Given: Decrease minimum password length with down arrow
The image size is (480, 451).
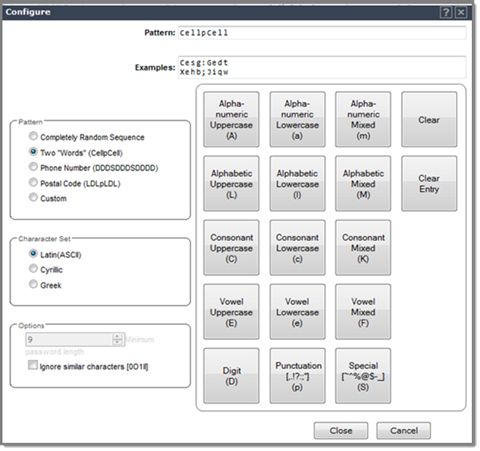Looking at the screenshot, I should [117, 342].
